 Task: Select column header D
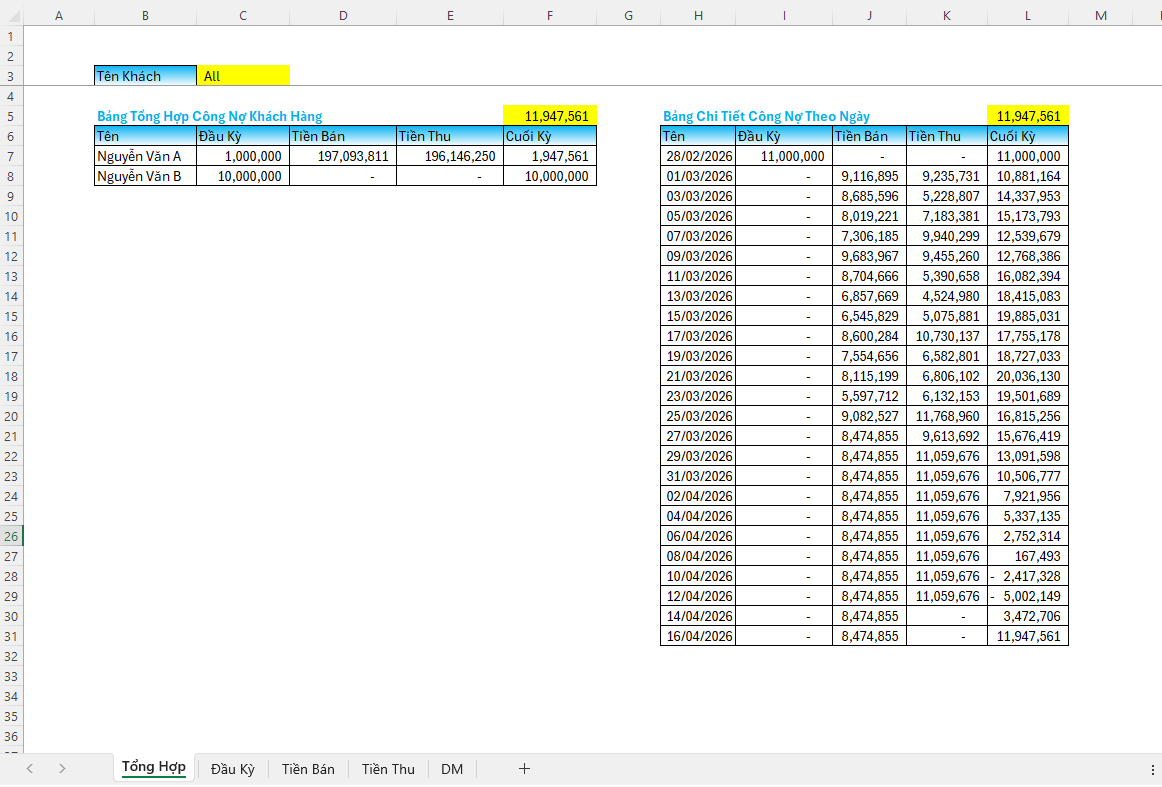coord(343,14)
